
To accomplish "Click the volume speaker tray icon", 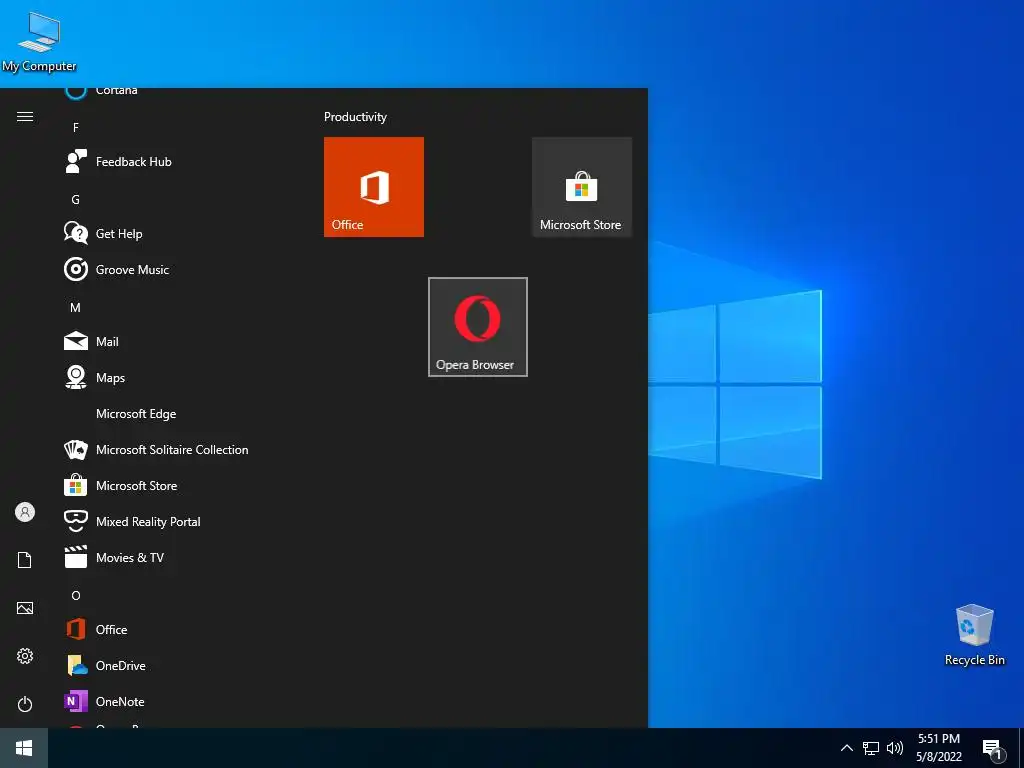I will coord(895,748).
